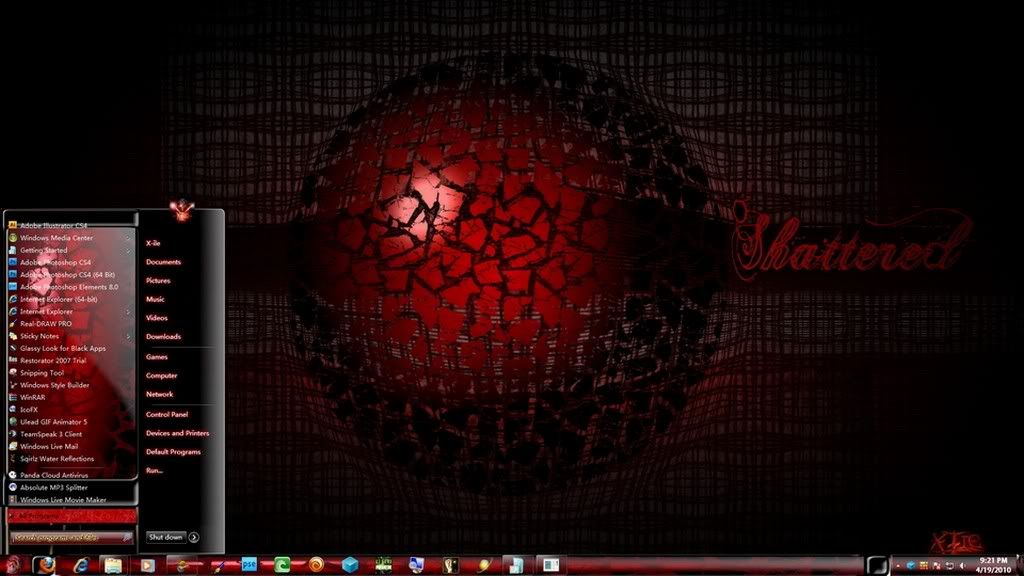Open the Downloads folder link
The image size is (1024, 576).
coord(163,337)
